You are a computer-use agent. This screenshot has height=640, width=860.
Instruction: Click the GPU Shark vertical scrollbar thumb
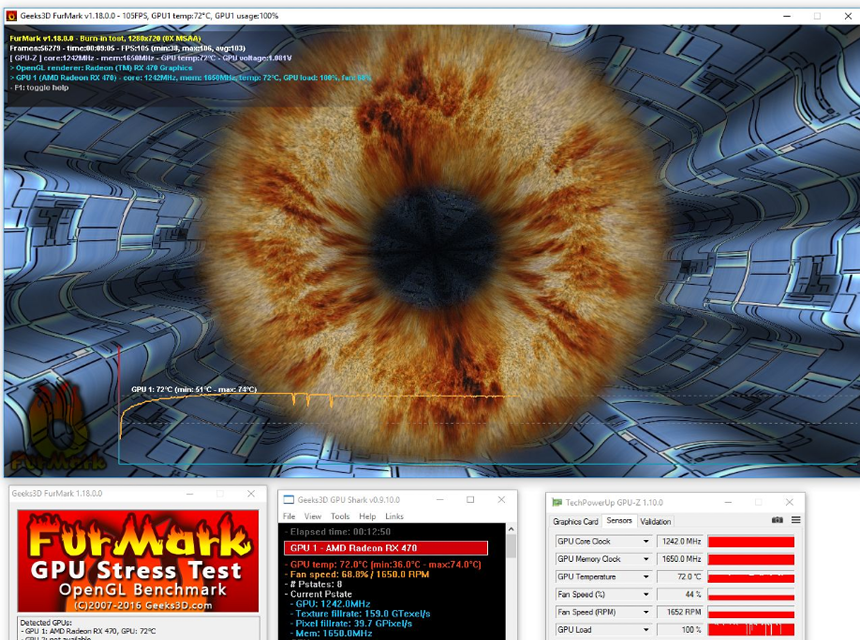click(511, 546)
